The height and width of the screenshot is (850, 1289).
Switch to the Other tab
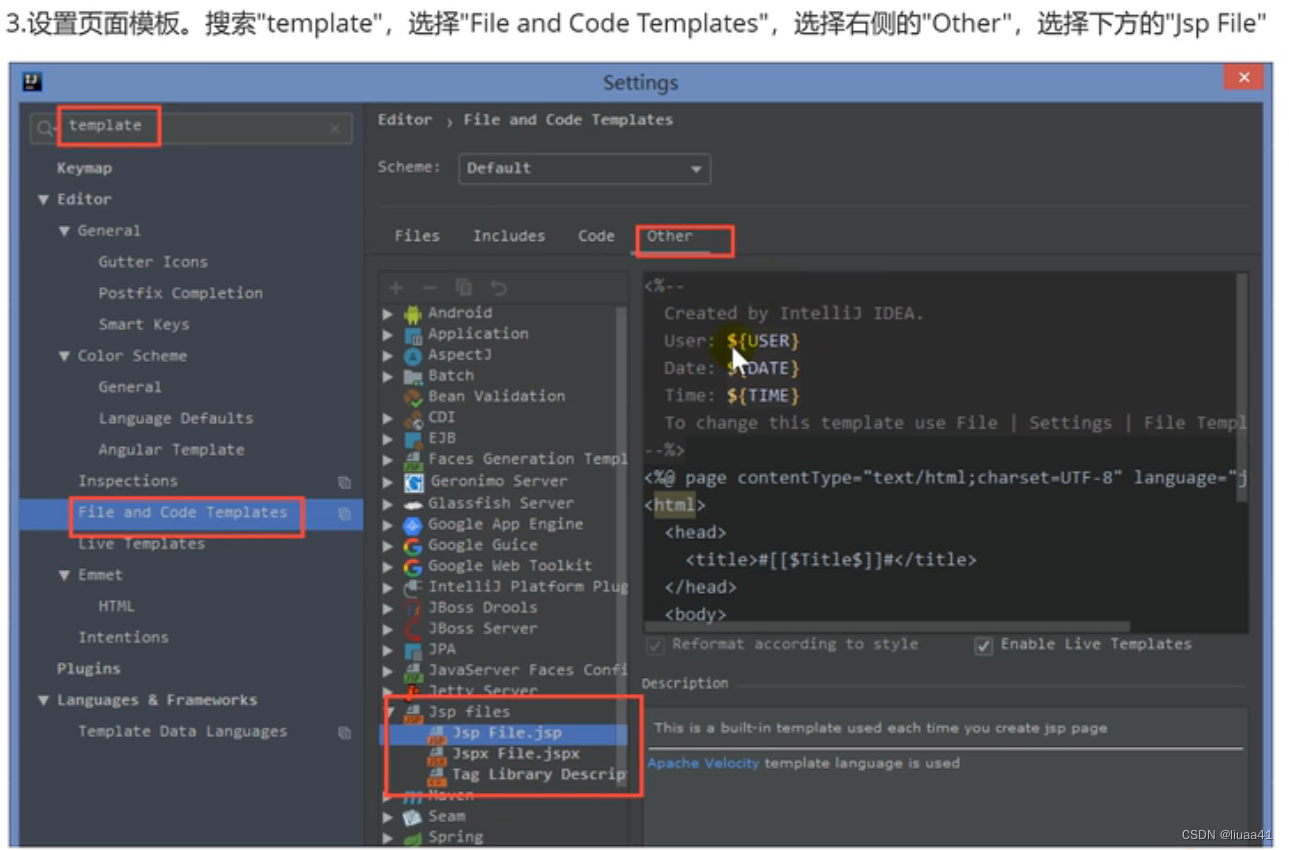[x=669, y=237]
